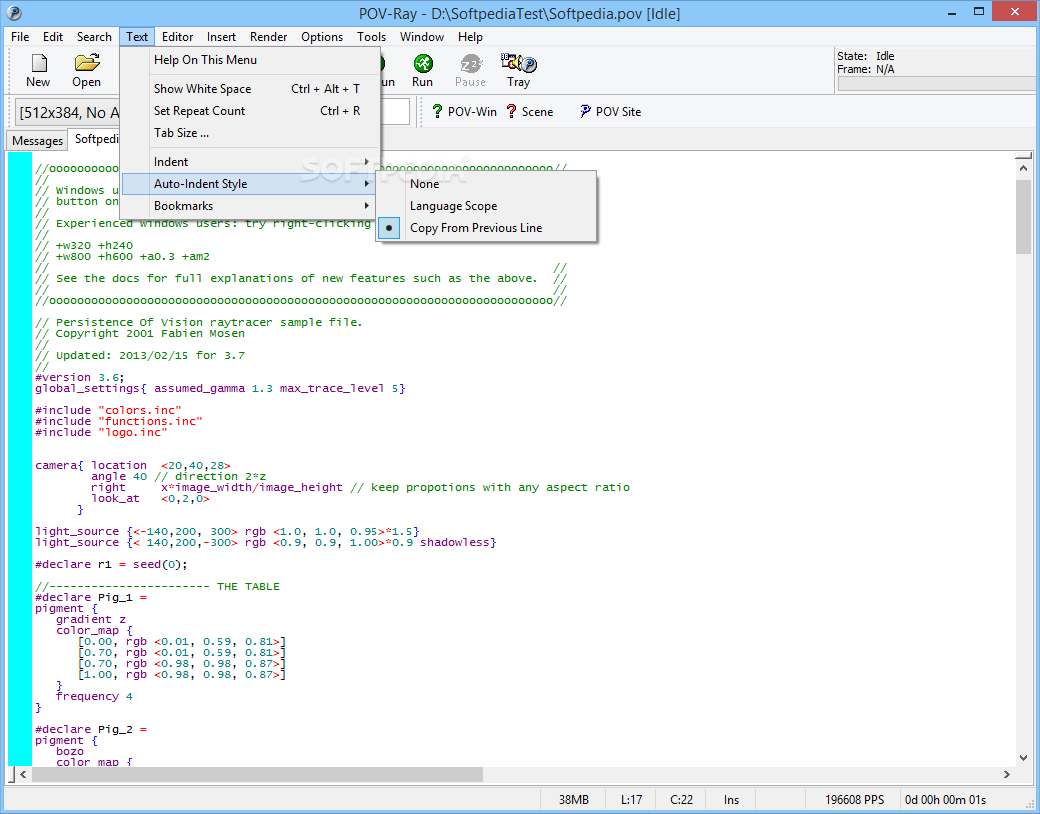Toggle Show White Space
The image size is (1040, 814).
[x=250, y=89]
